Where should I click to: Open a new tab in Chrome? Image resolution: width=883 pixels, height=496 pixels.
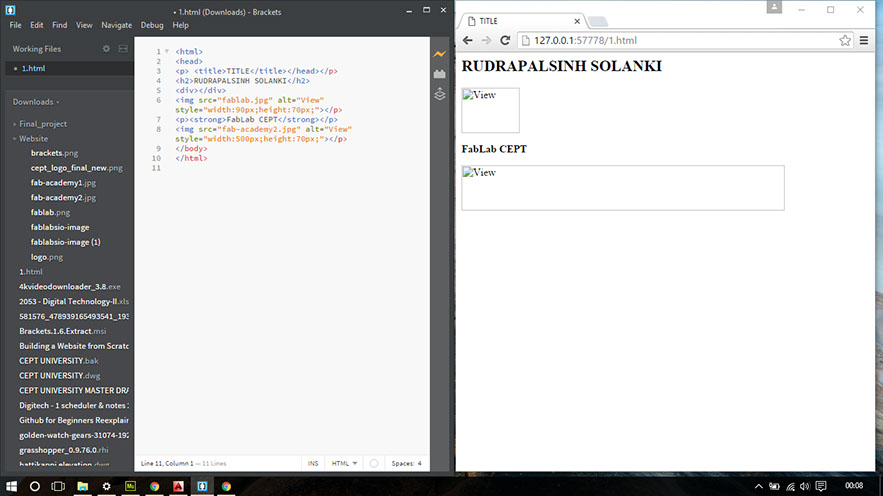tap(598, 22)
